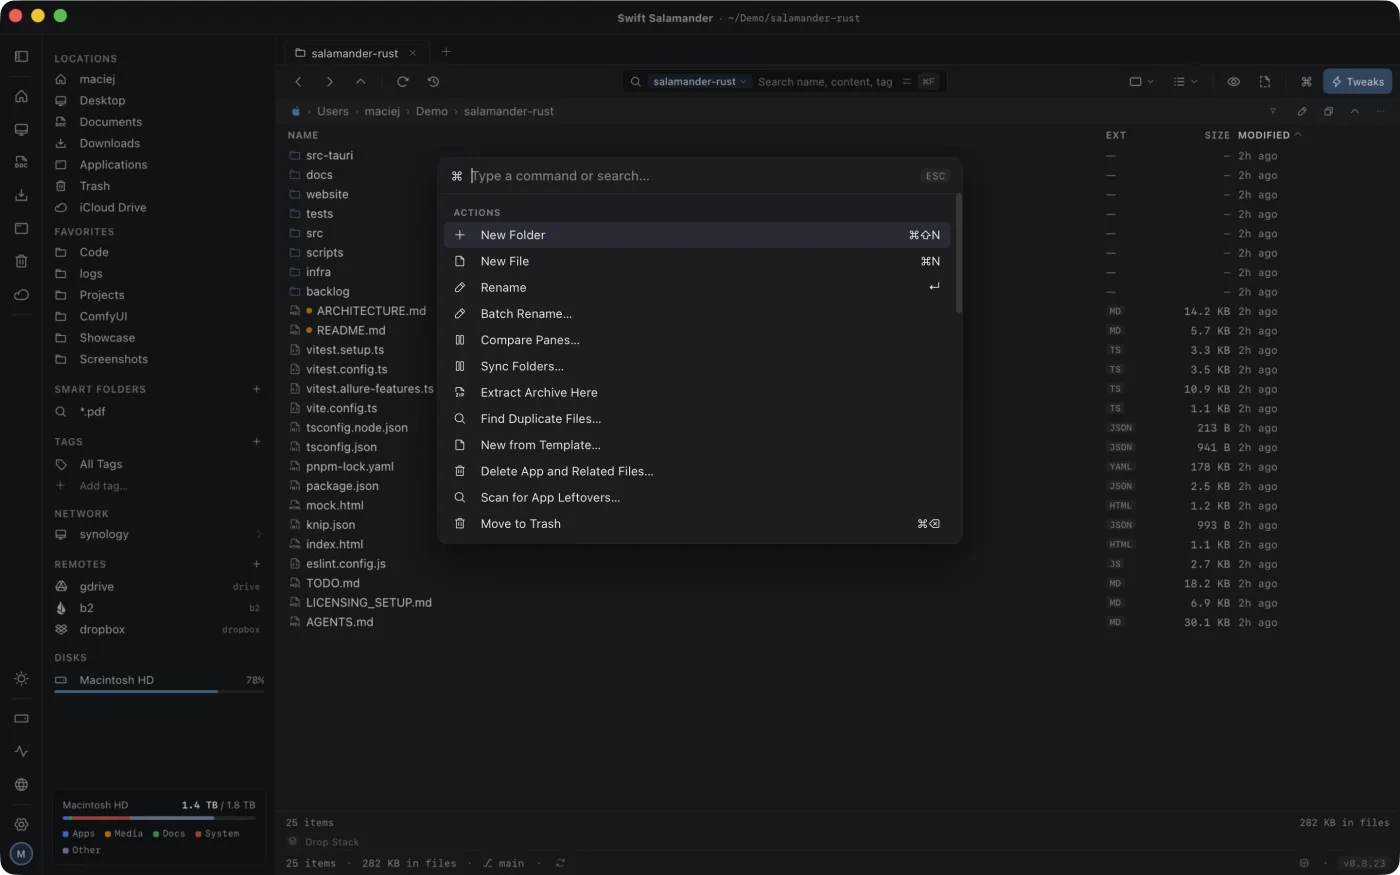Click Demo in the breadcrumb
The image size is (1400, 875).
(432, 112)
